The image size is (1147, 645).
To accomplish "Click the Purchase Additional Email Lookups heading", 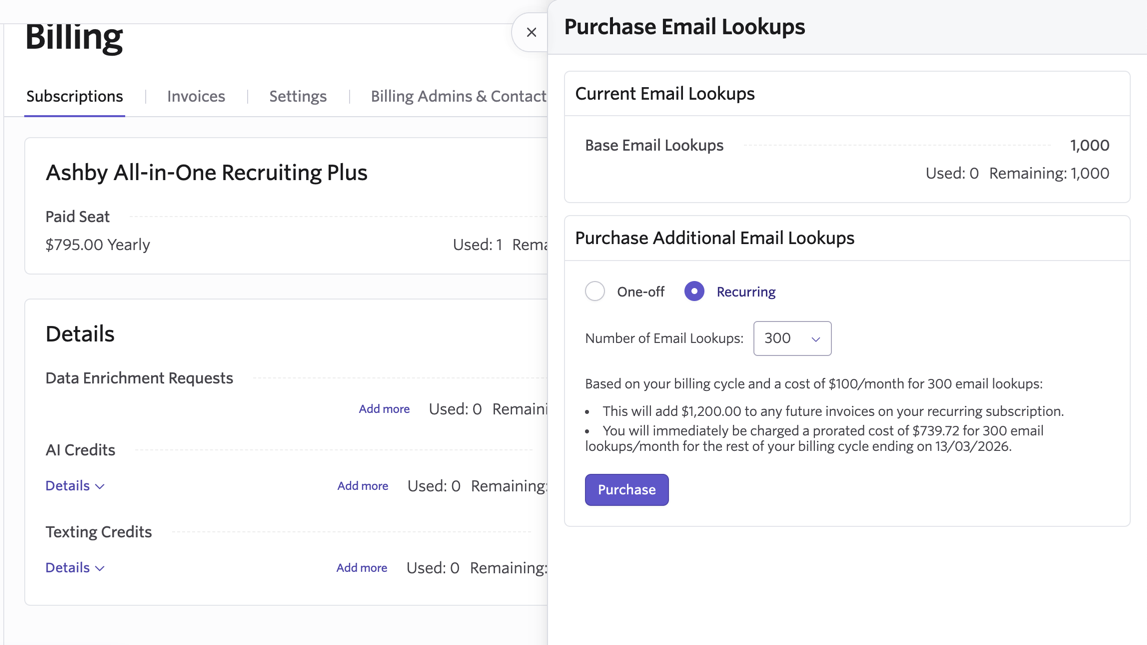I will click(x=715, y=238).
